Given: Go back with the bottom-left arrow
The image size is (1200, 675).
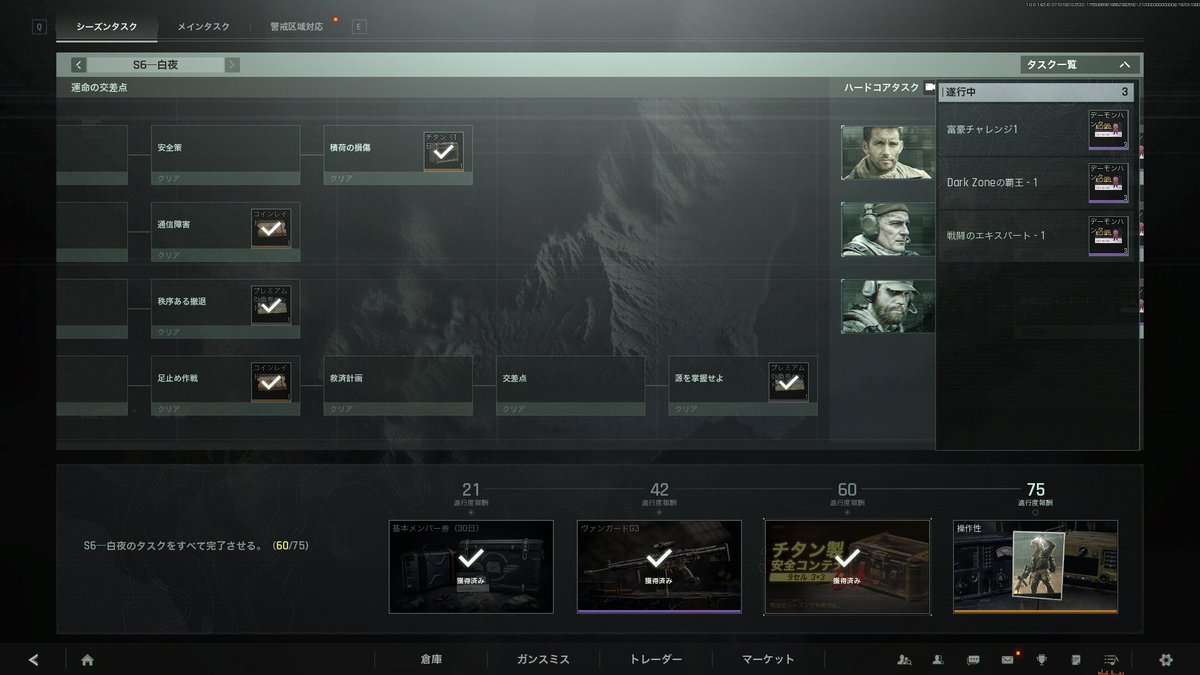Looking at the screenshot, I should coord(34,659).
